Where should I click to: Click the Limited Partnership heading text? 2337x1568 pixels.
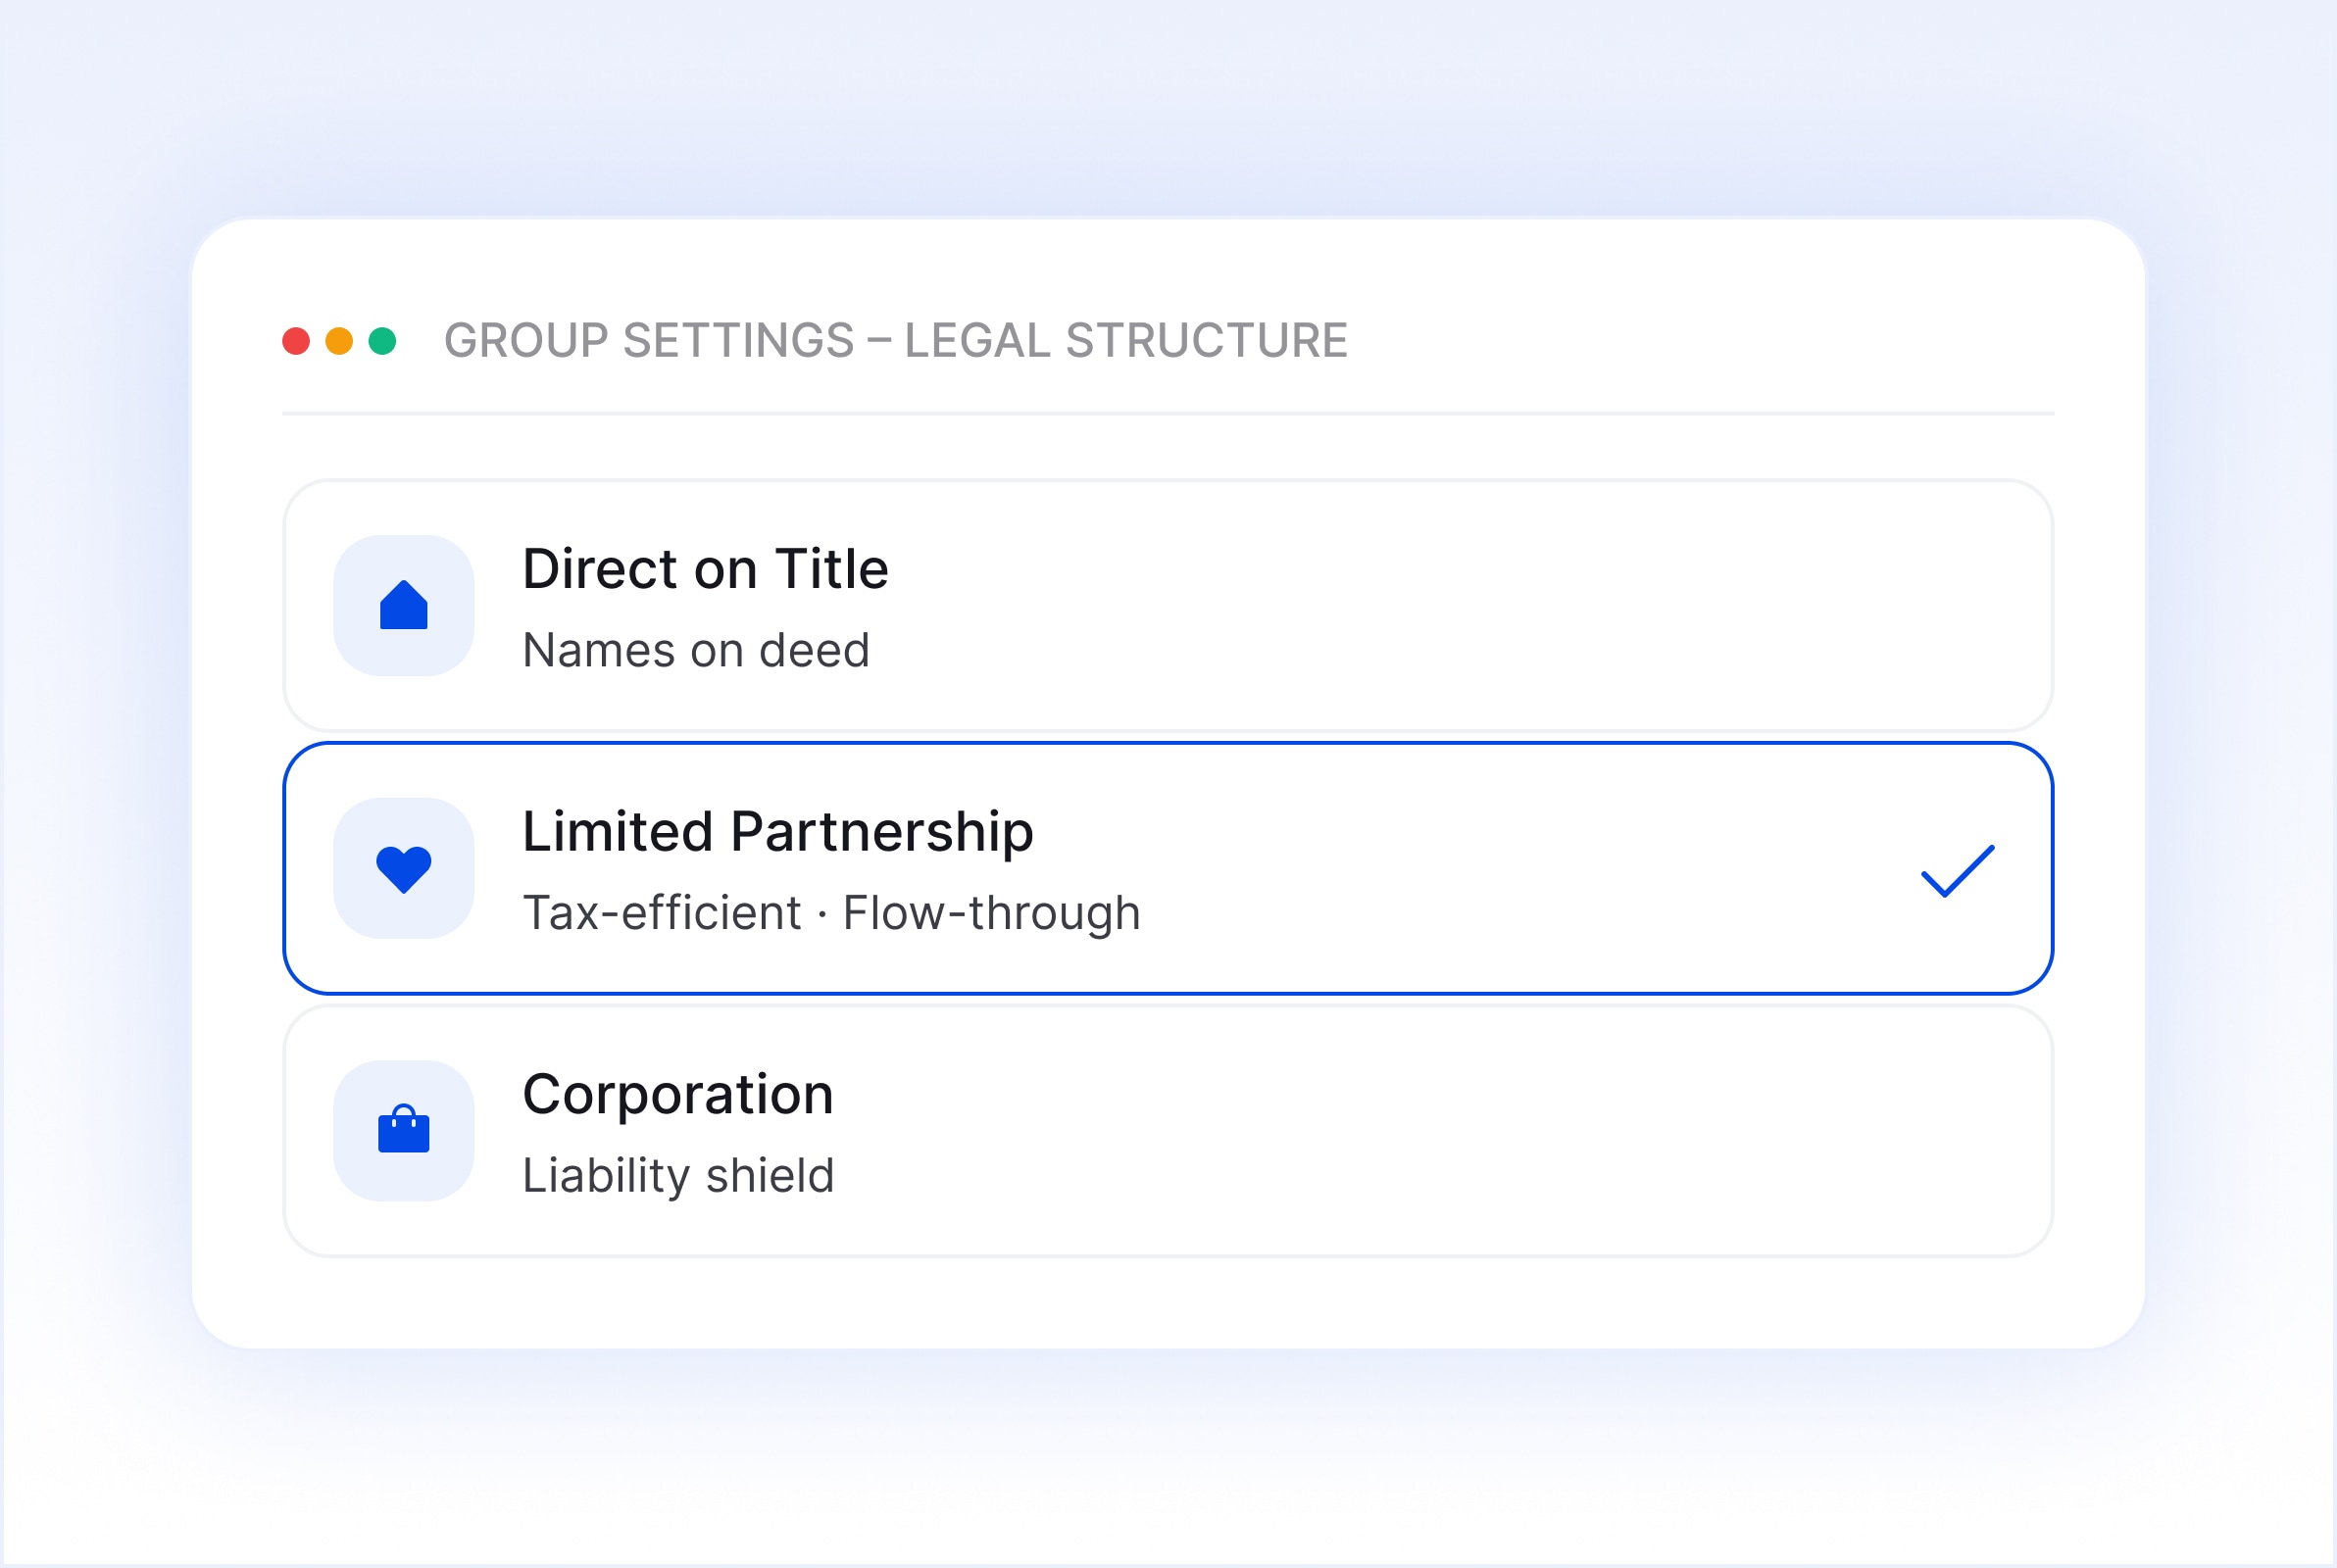pyautogui.click(x=777, y=831)
